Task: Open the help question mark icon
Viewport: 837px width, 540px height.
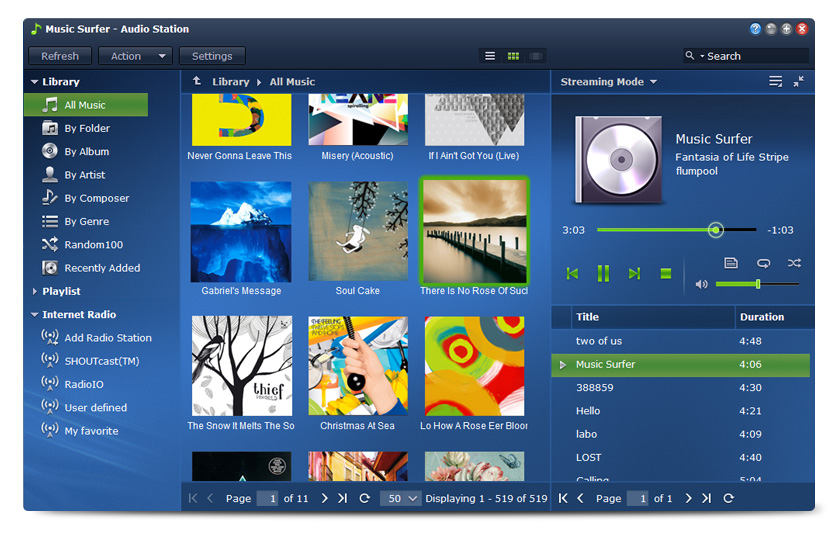Action: pos(755,29)
